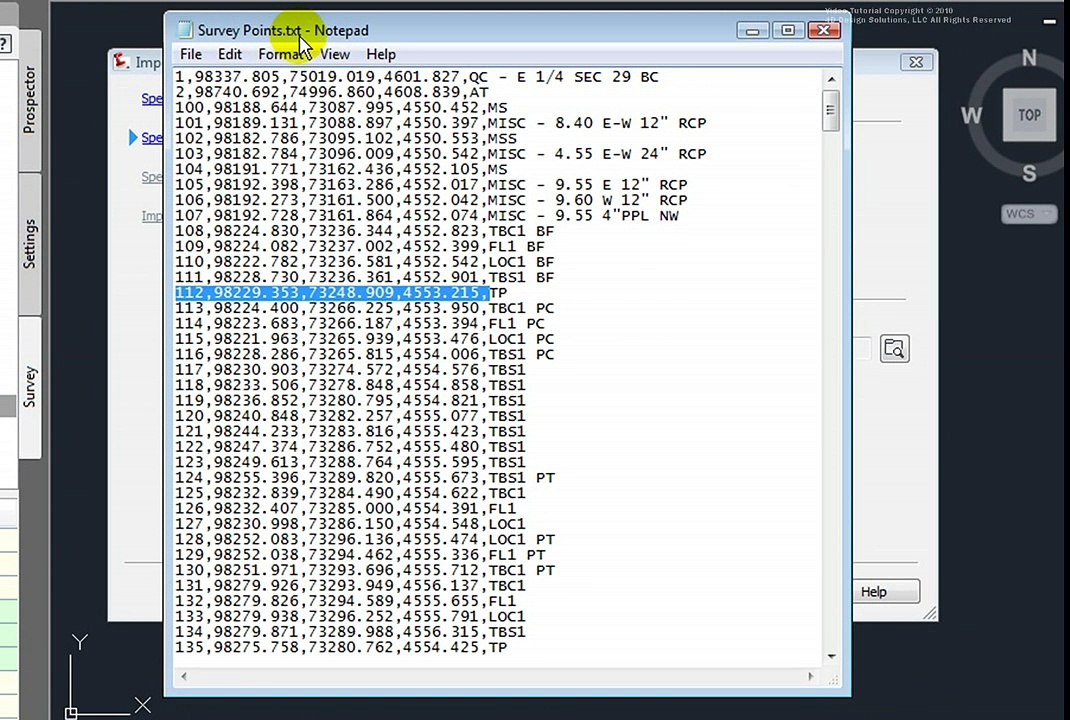Click the current 'Spe' step link with arrow
Viewport: 1070px width, 720px height.
[x=152, y=138]
